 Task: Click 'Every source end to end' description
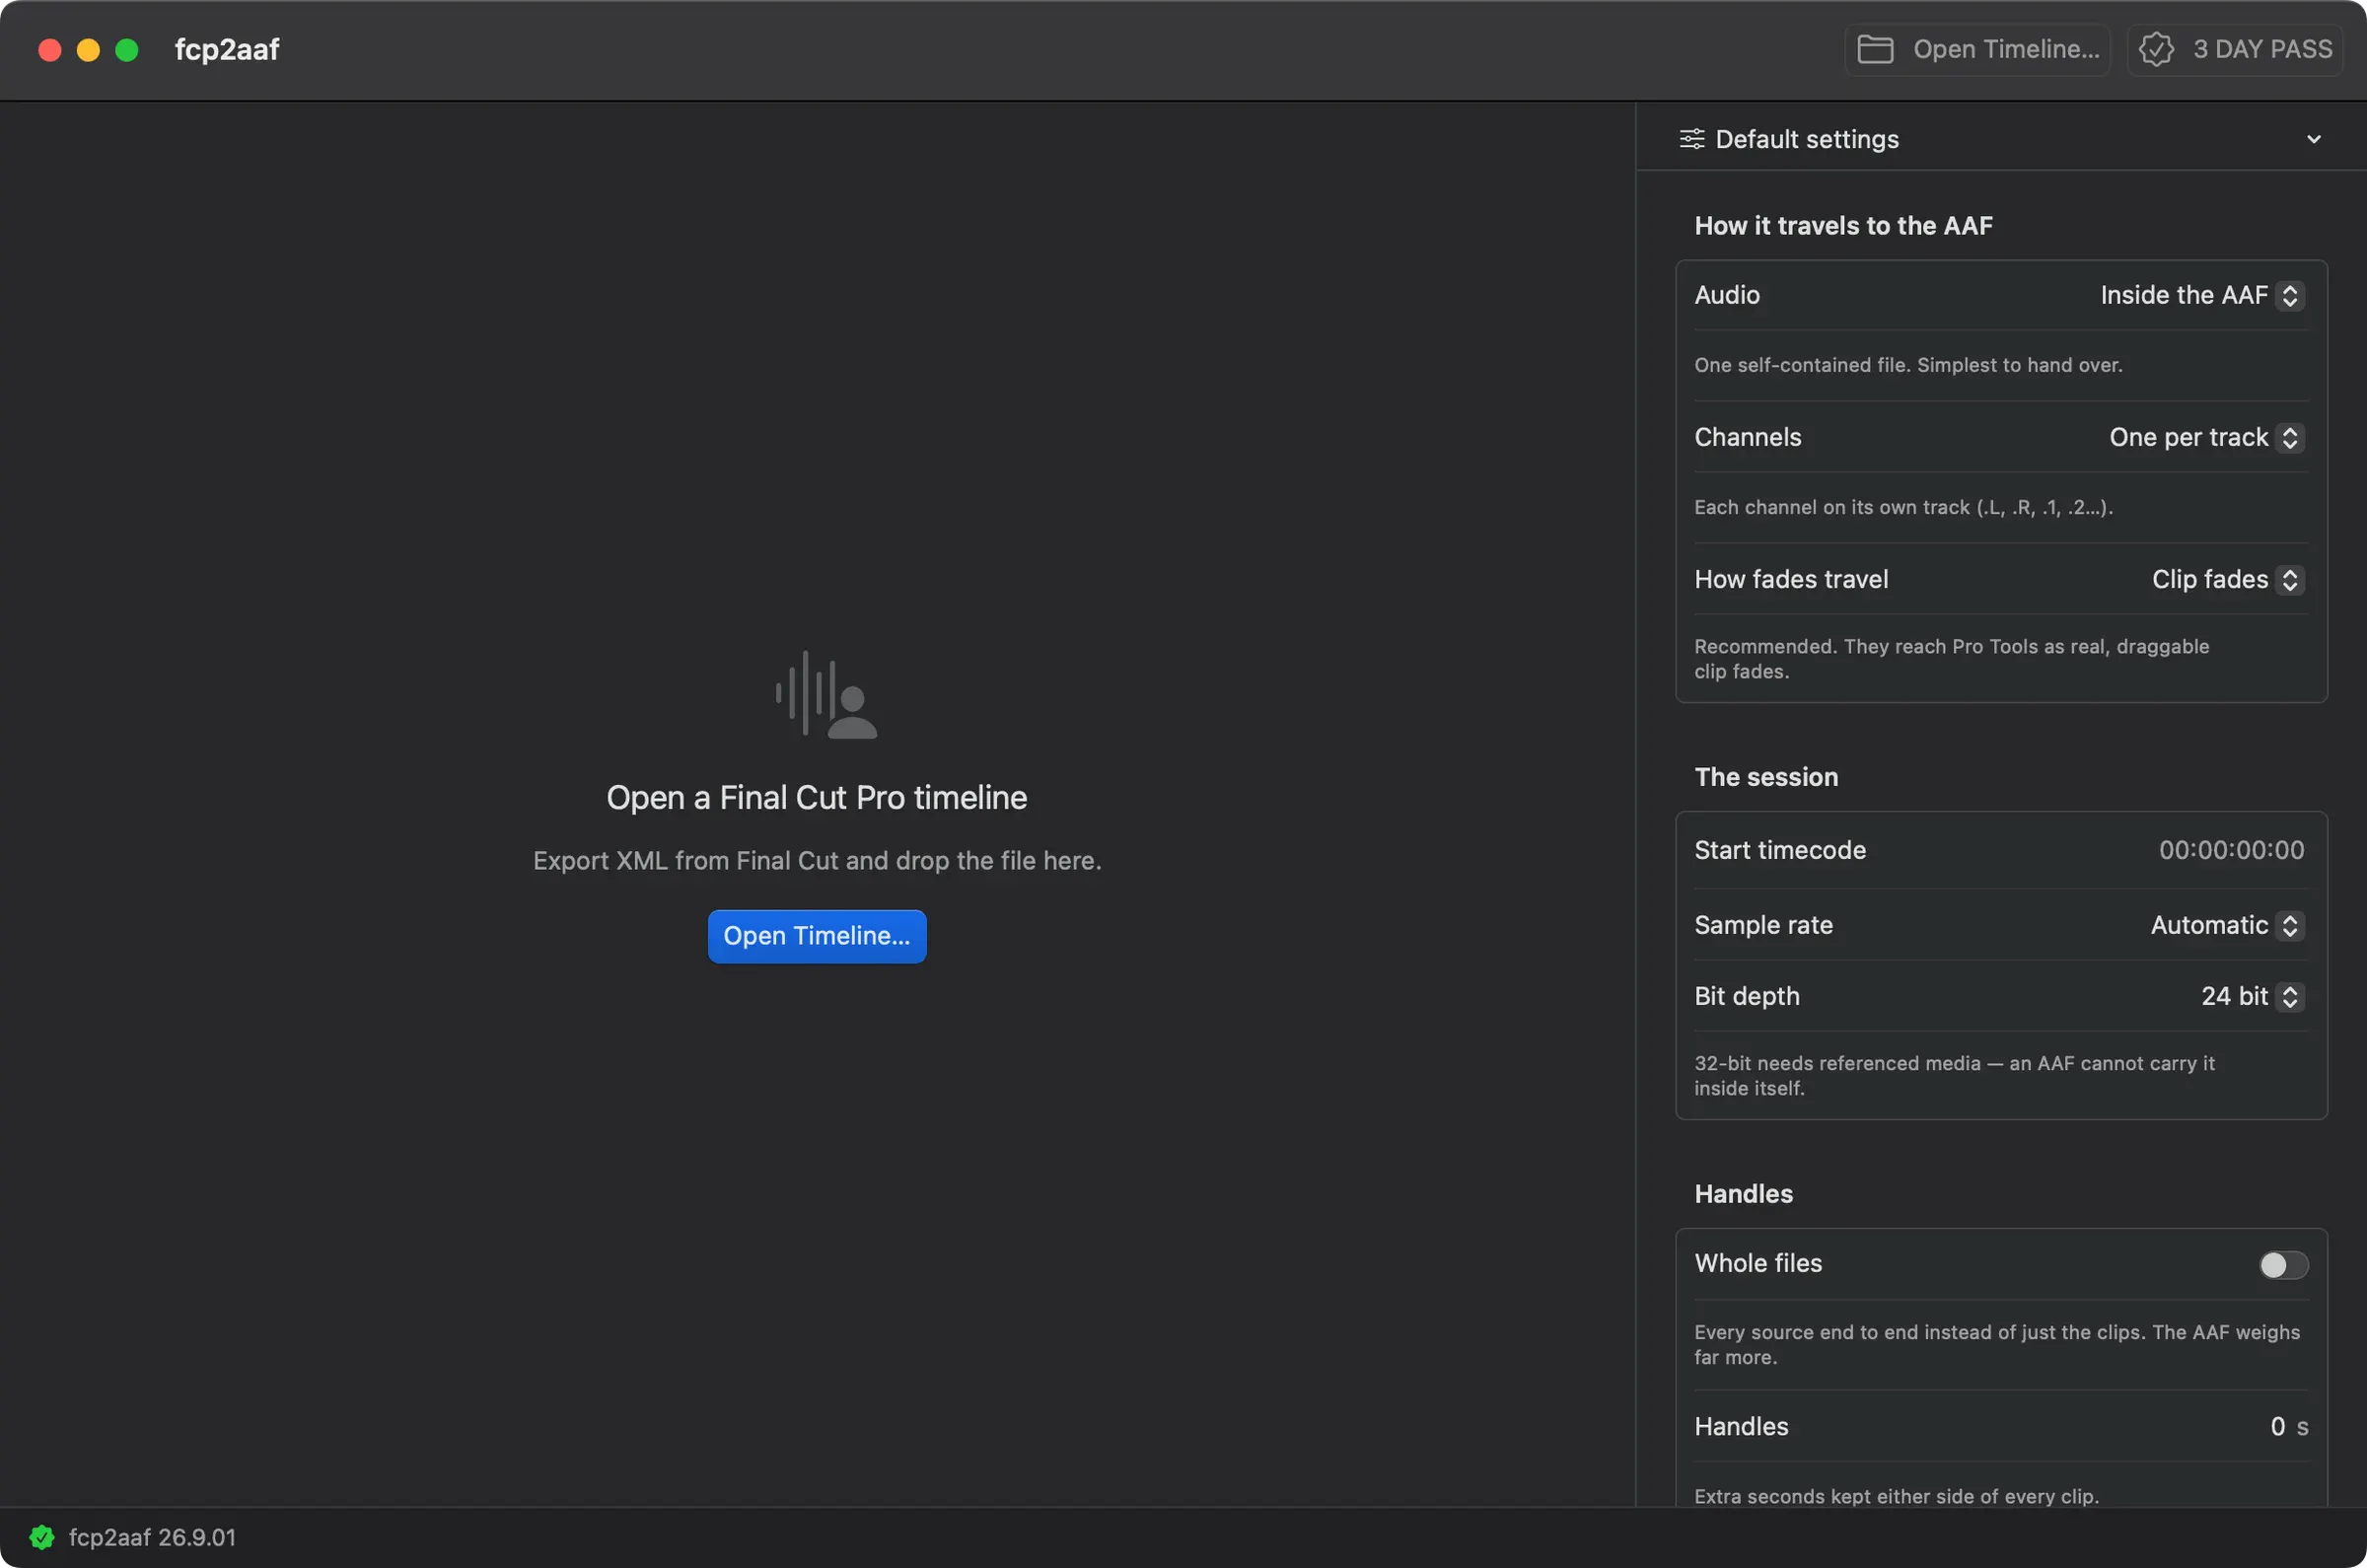(x=1996, y=1345)
